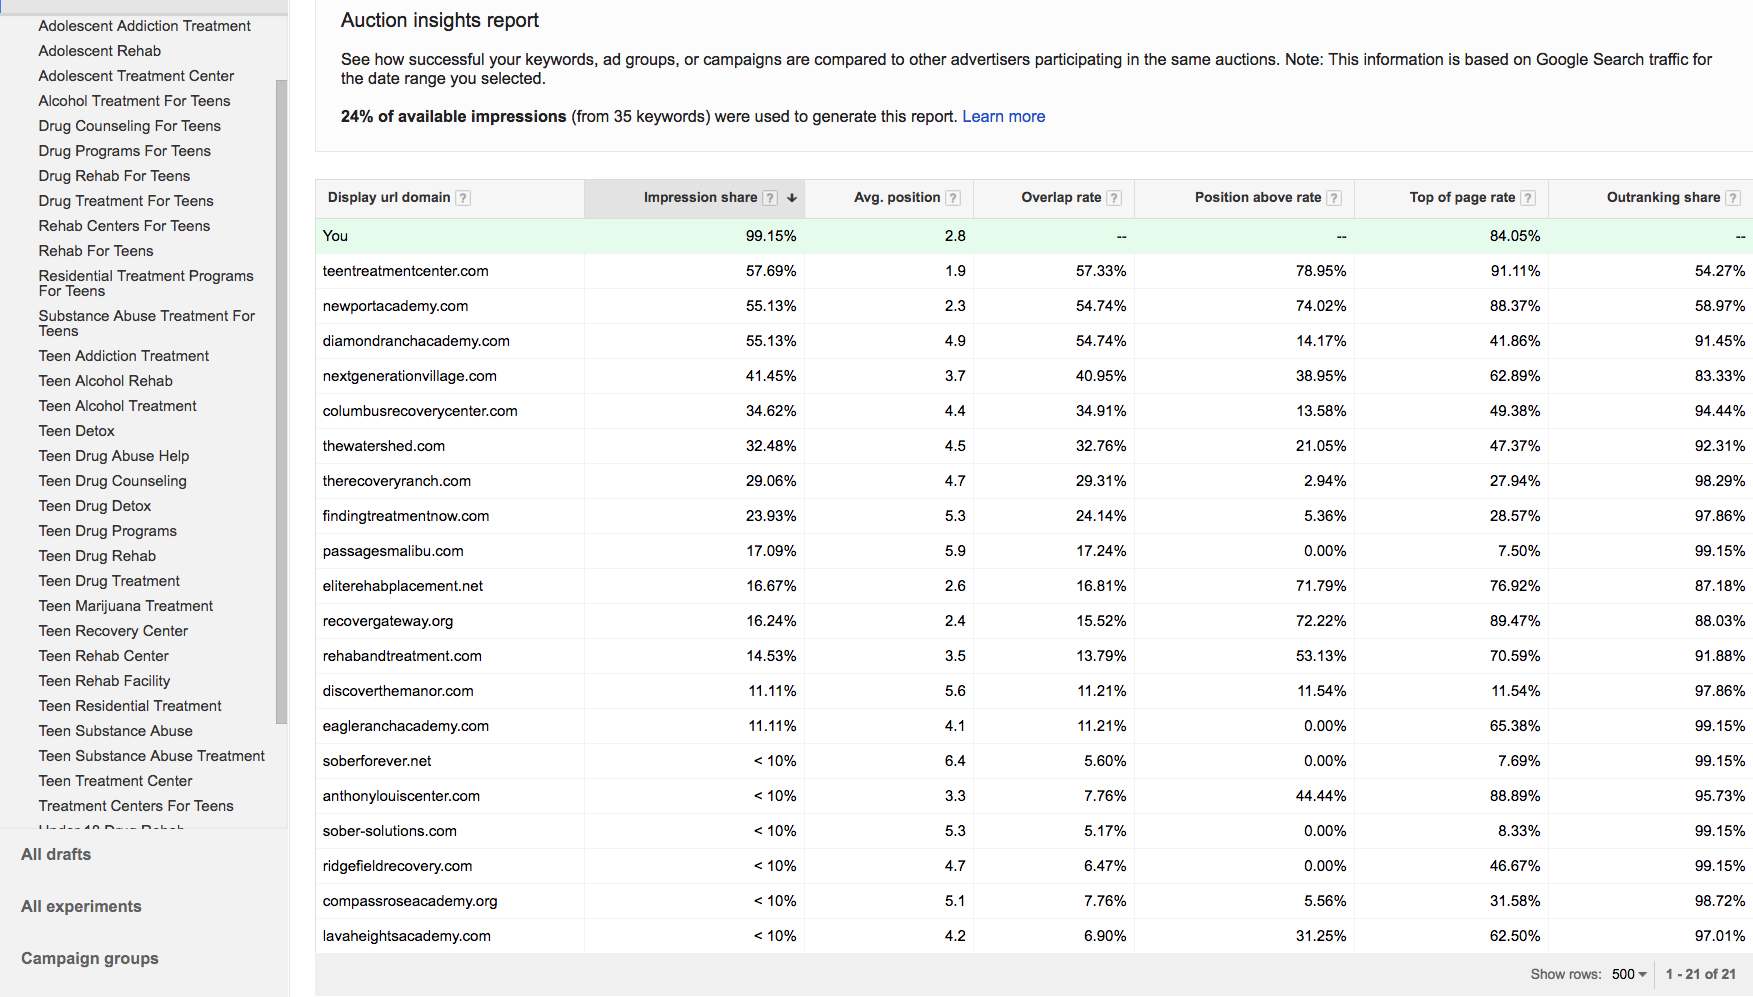Image resolution: width=1753 pixels, height=997 pixels.
Task: Select Teen Drug Counseling ad group
Action: pos(113,481)
